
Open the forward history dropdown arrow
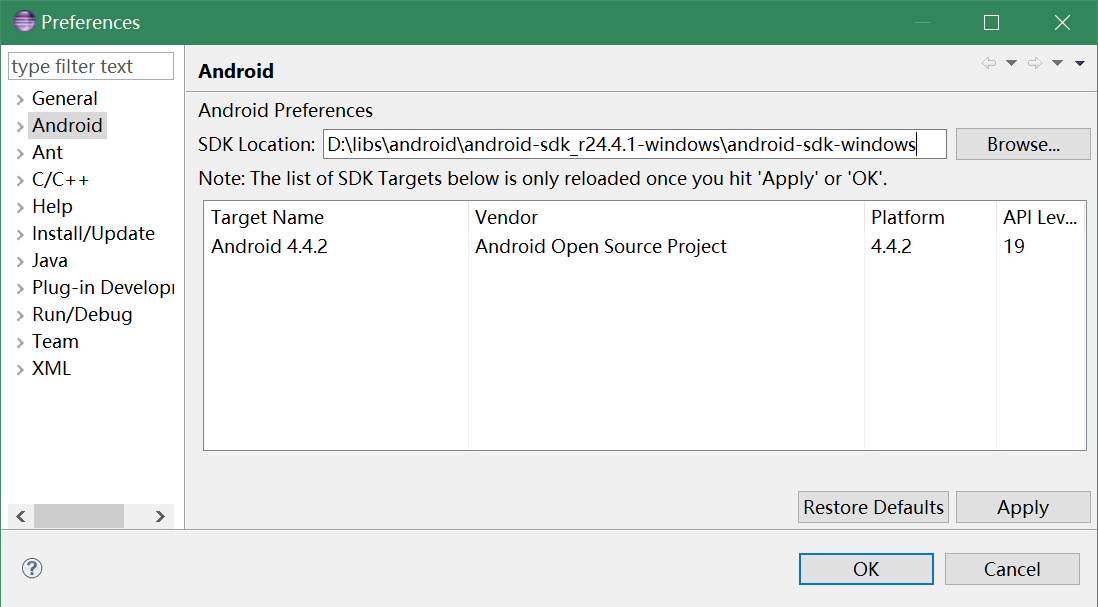coord(1057,64)
